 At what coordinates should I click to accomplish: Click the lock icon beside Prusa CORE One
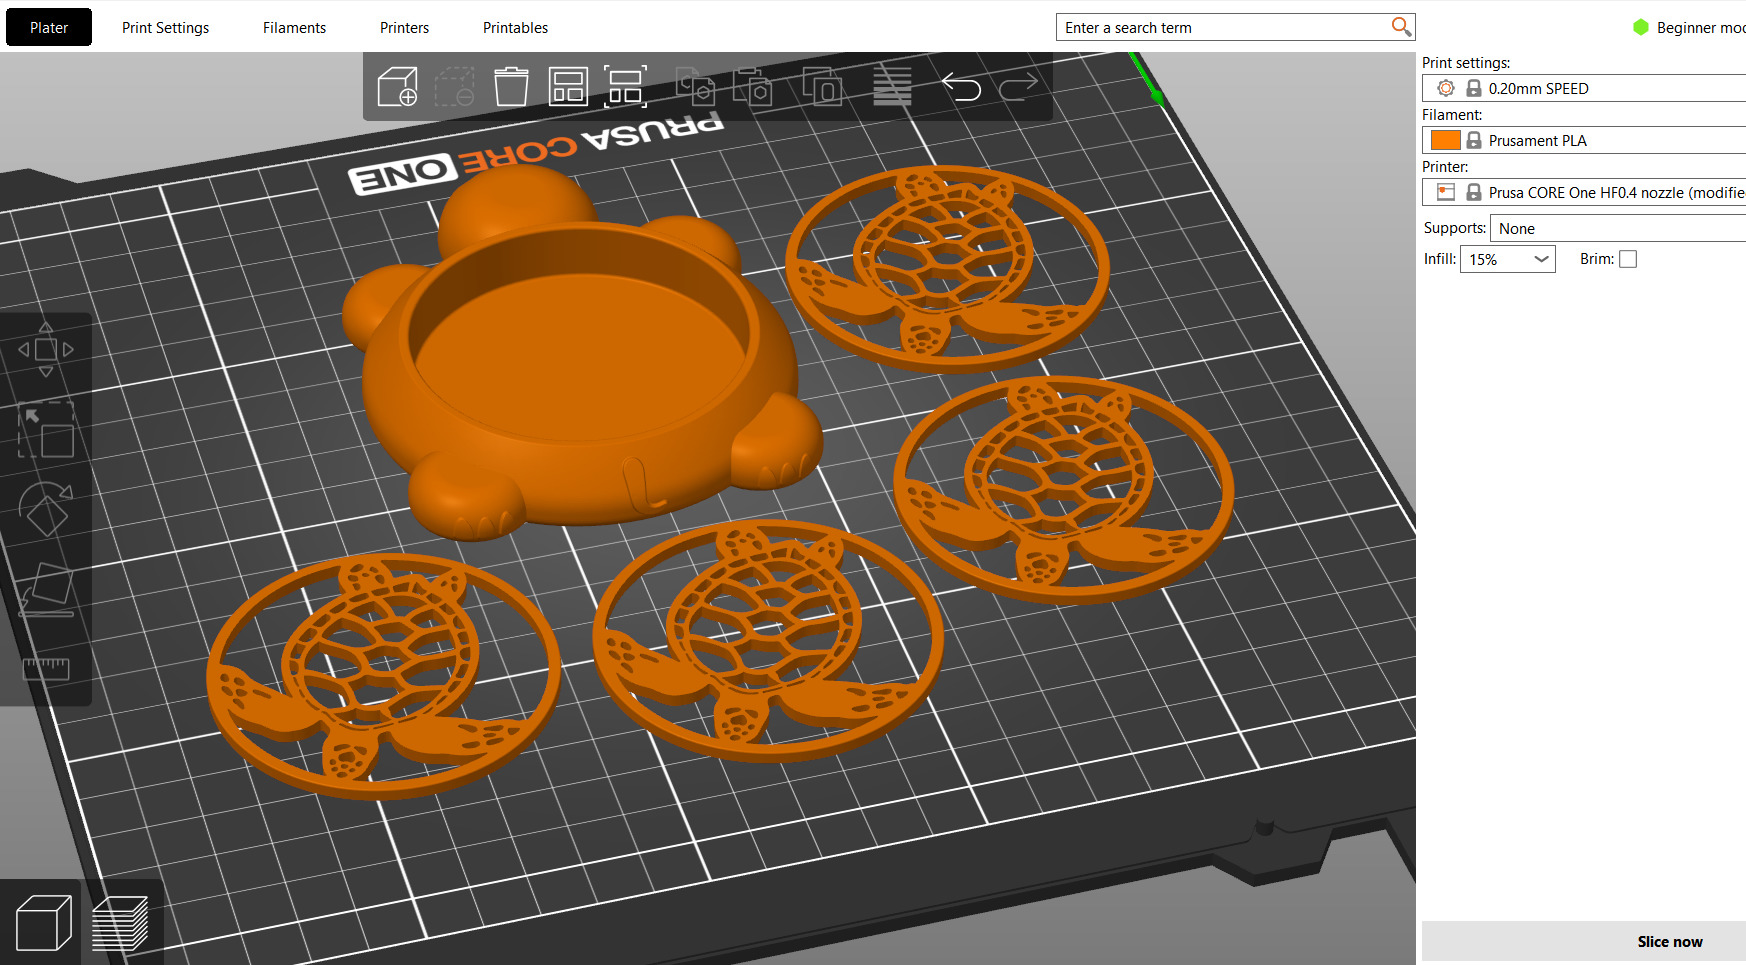click(x=1473, y=192)
